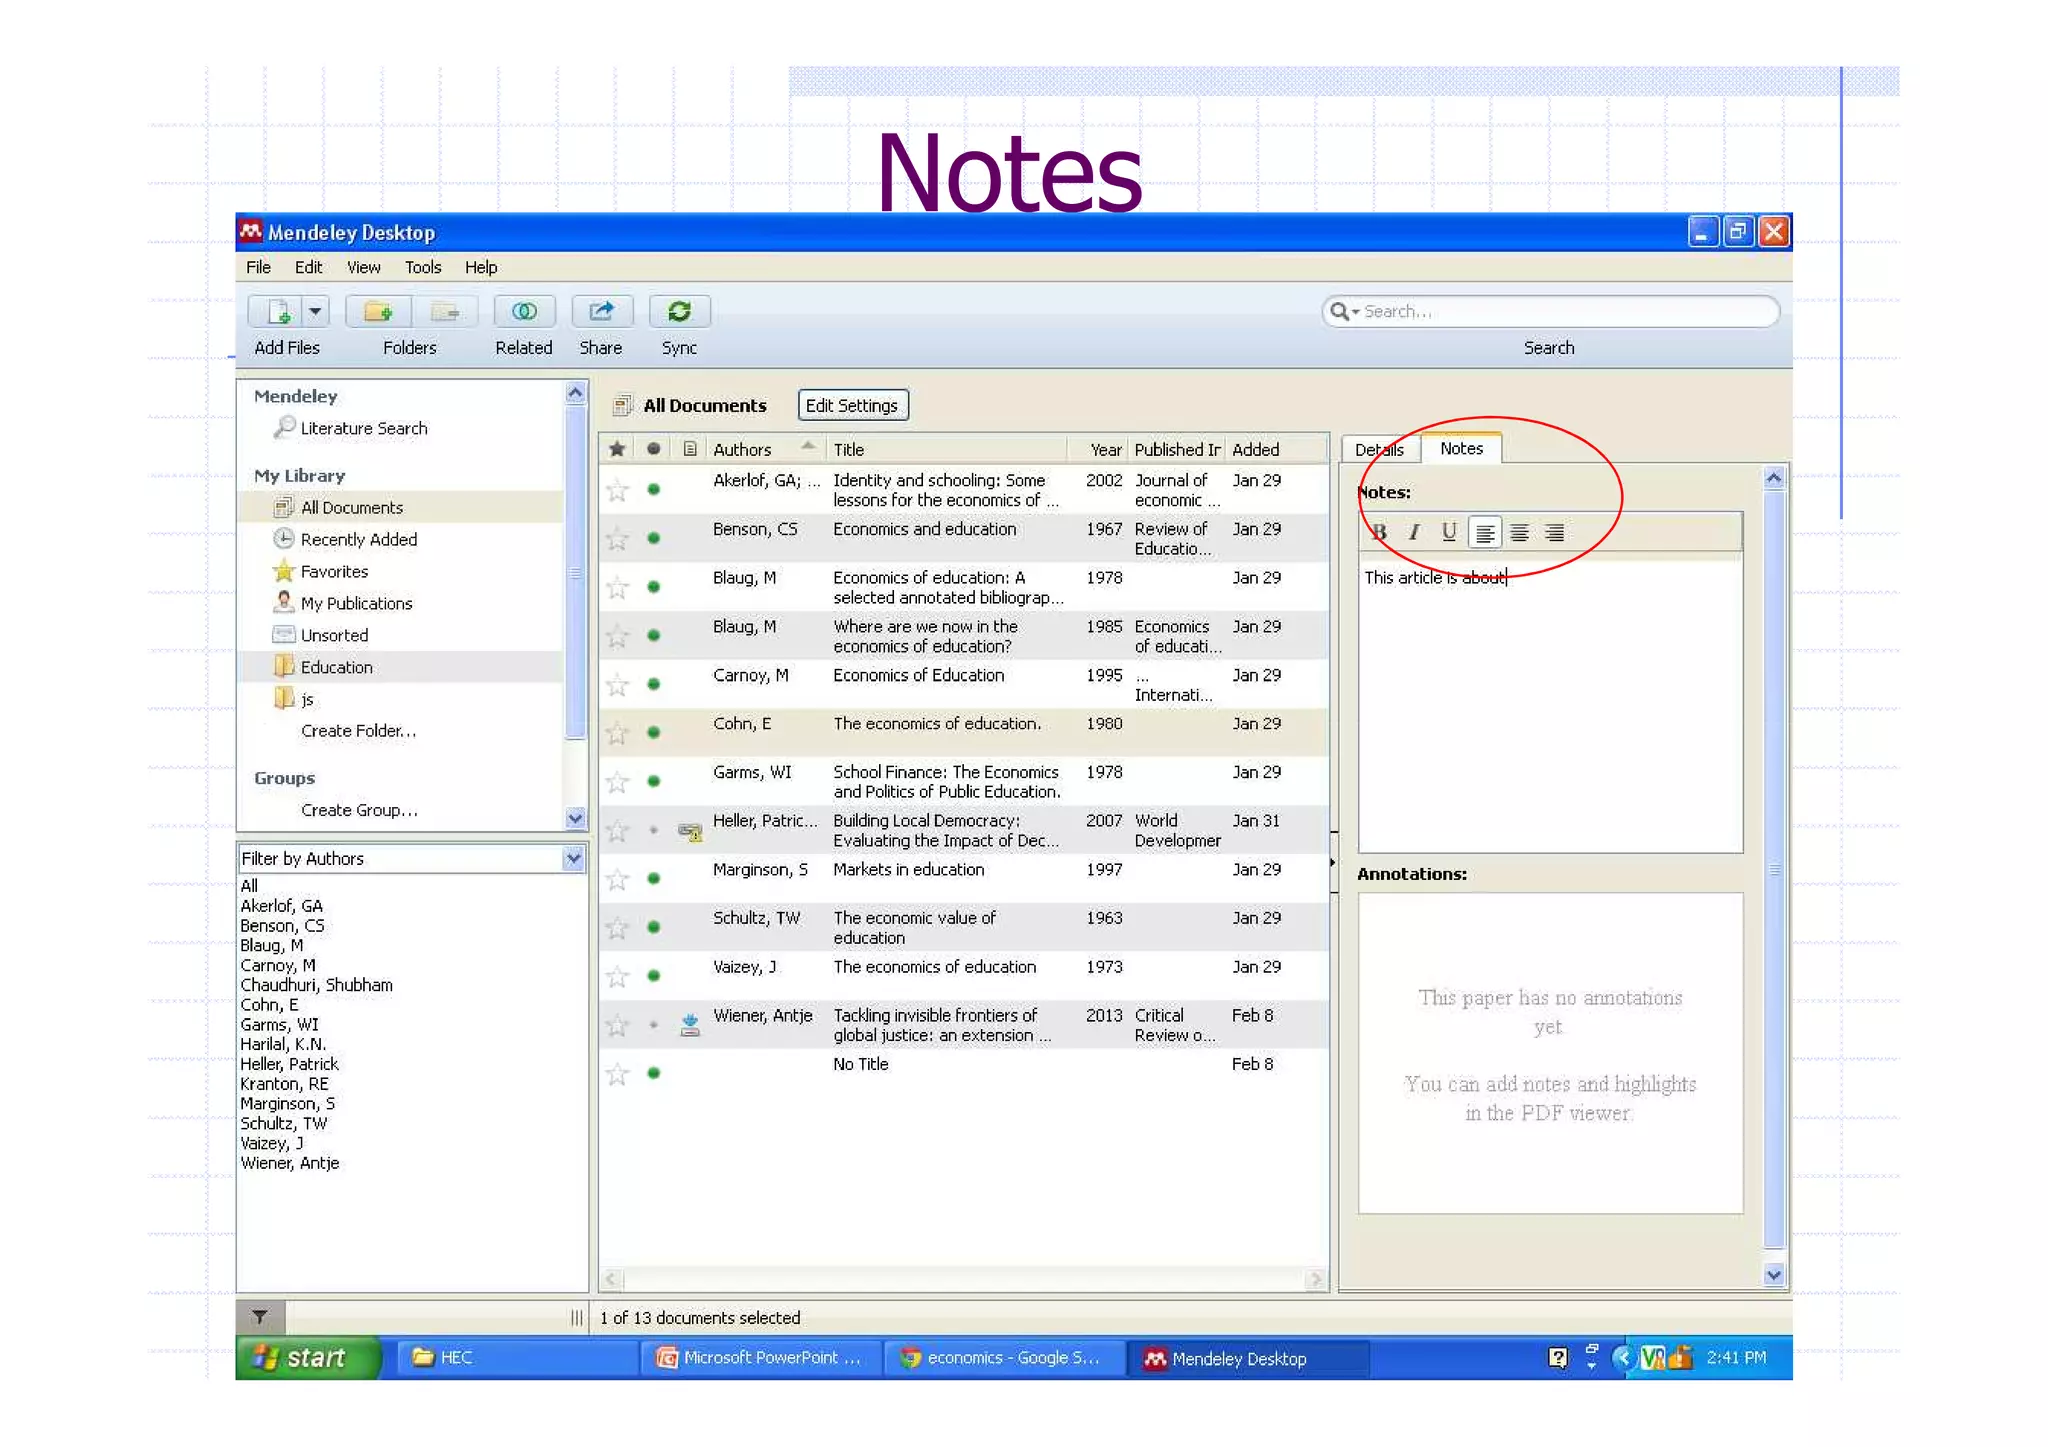2048x1447 pixels.
Task: Toggle read status of Schultz, TW document
Action: [653, 928]
